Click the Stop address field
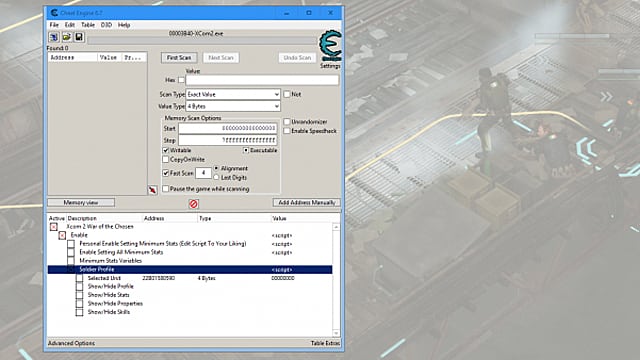Screen dimensions: 640x360 pos(228,140)
